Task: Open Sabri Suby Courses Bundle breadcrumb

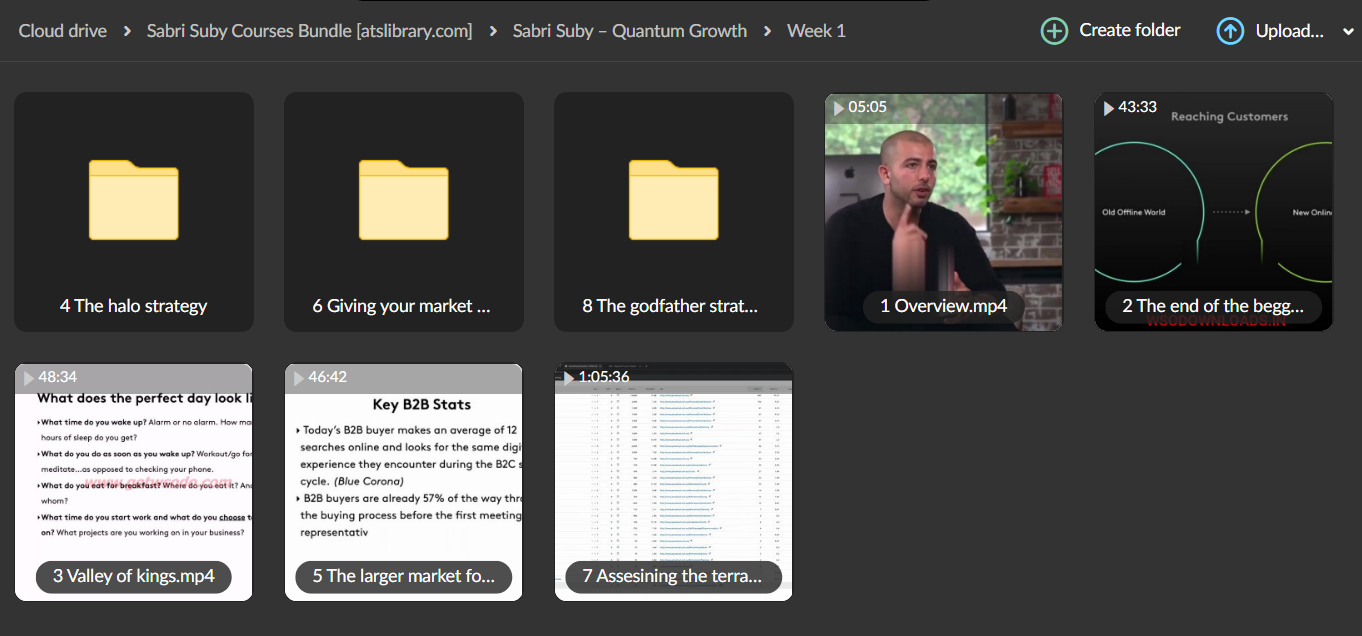Action: point(310,31)
